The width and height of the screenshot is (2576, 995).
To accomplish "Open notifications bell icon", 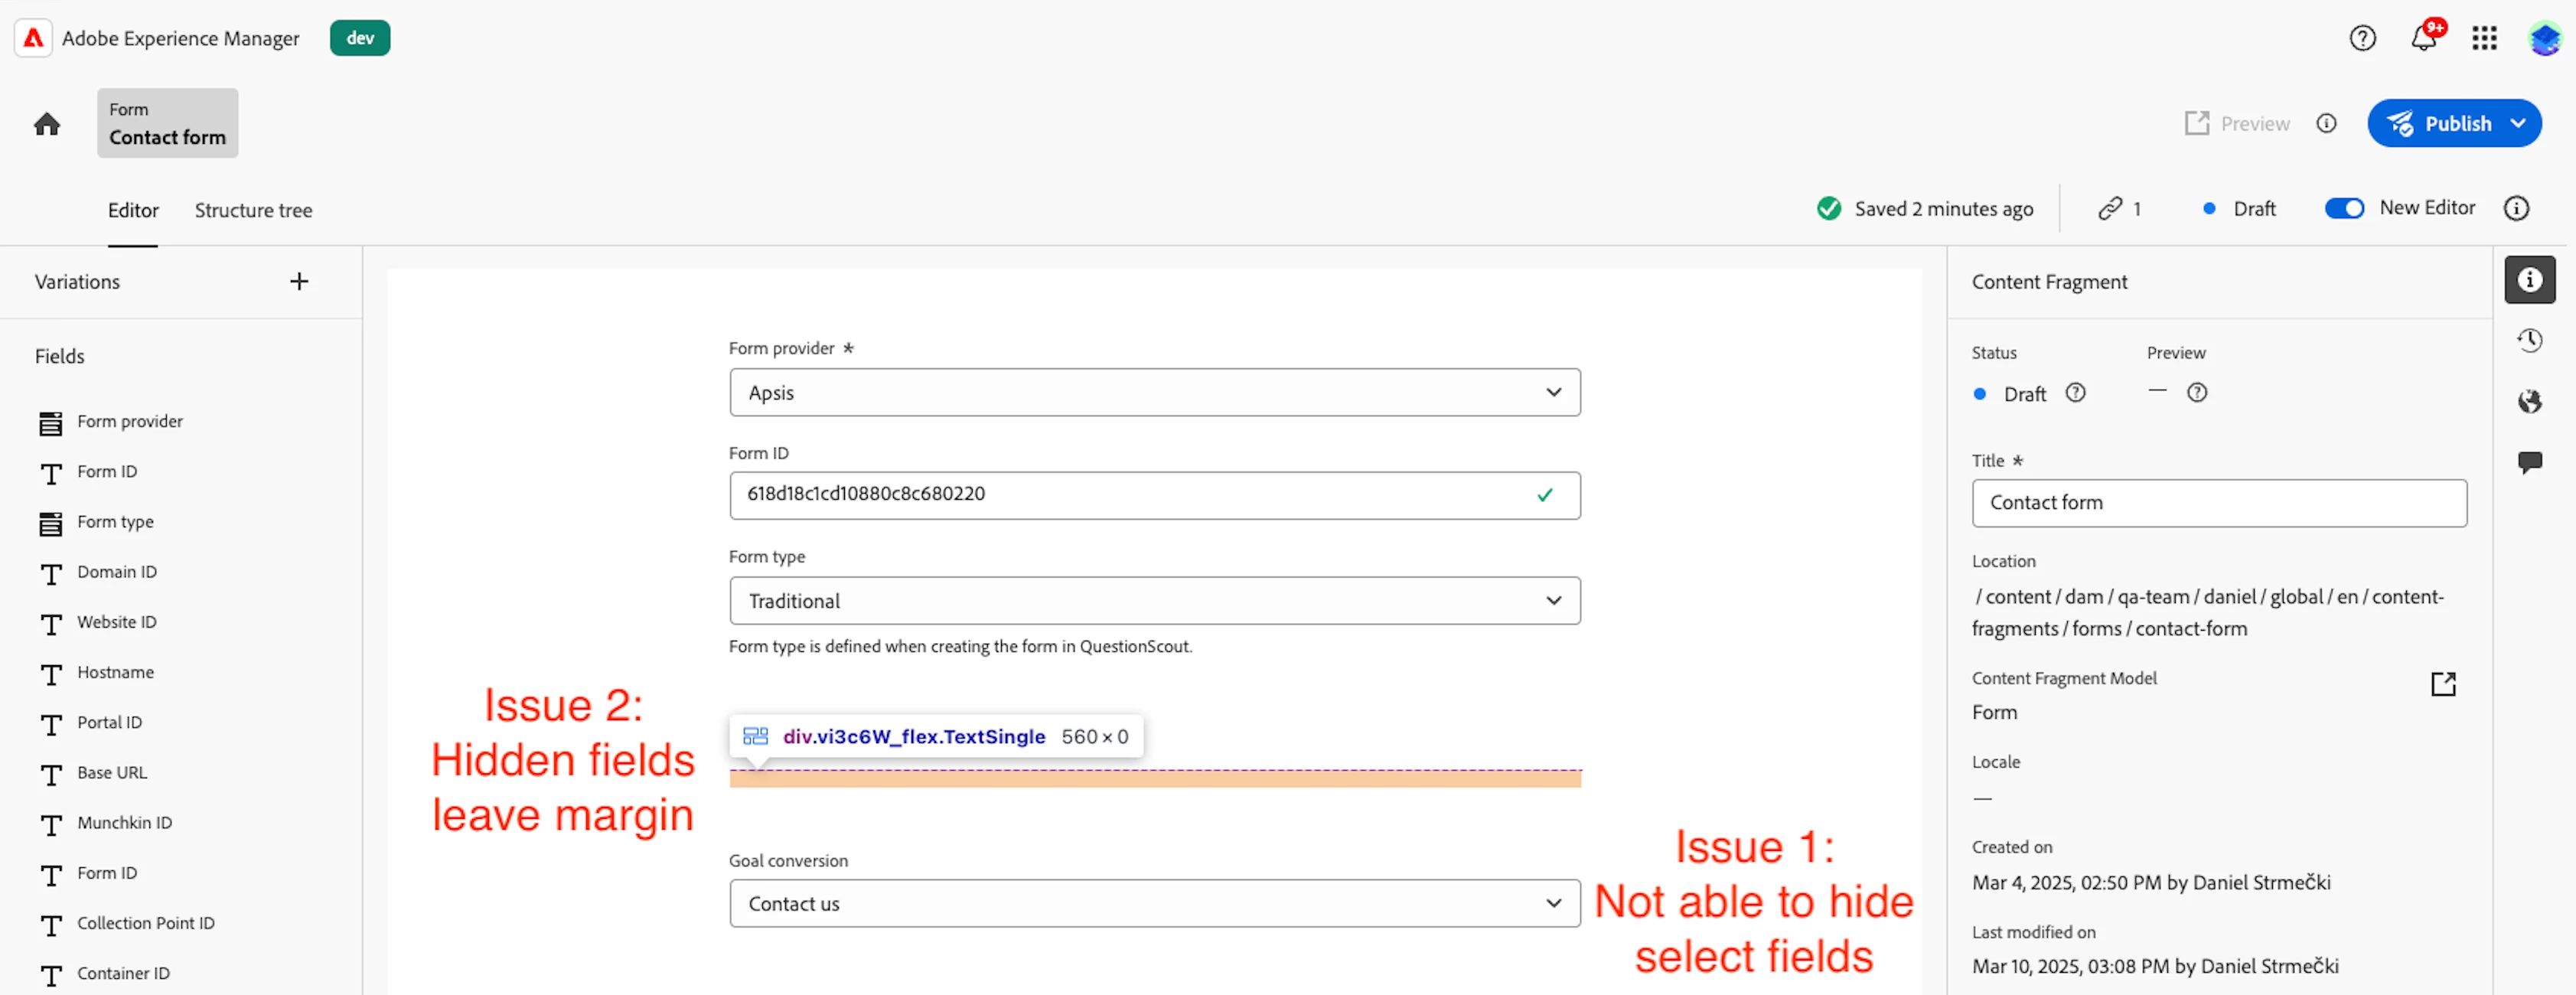I will pyautogui.click(x=2423, y=38).
